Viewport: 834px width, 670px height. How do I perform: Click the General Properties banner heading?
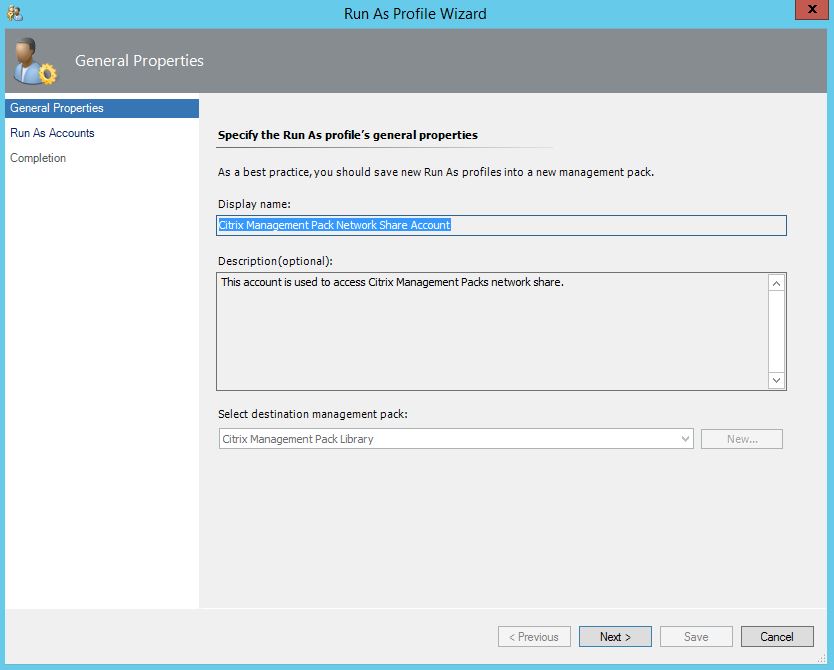139,61
